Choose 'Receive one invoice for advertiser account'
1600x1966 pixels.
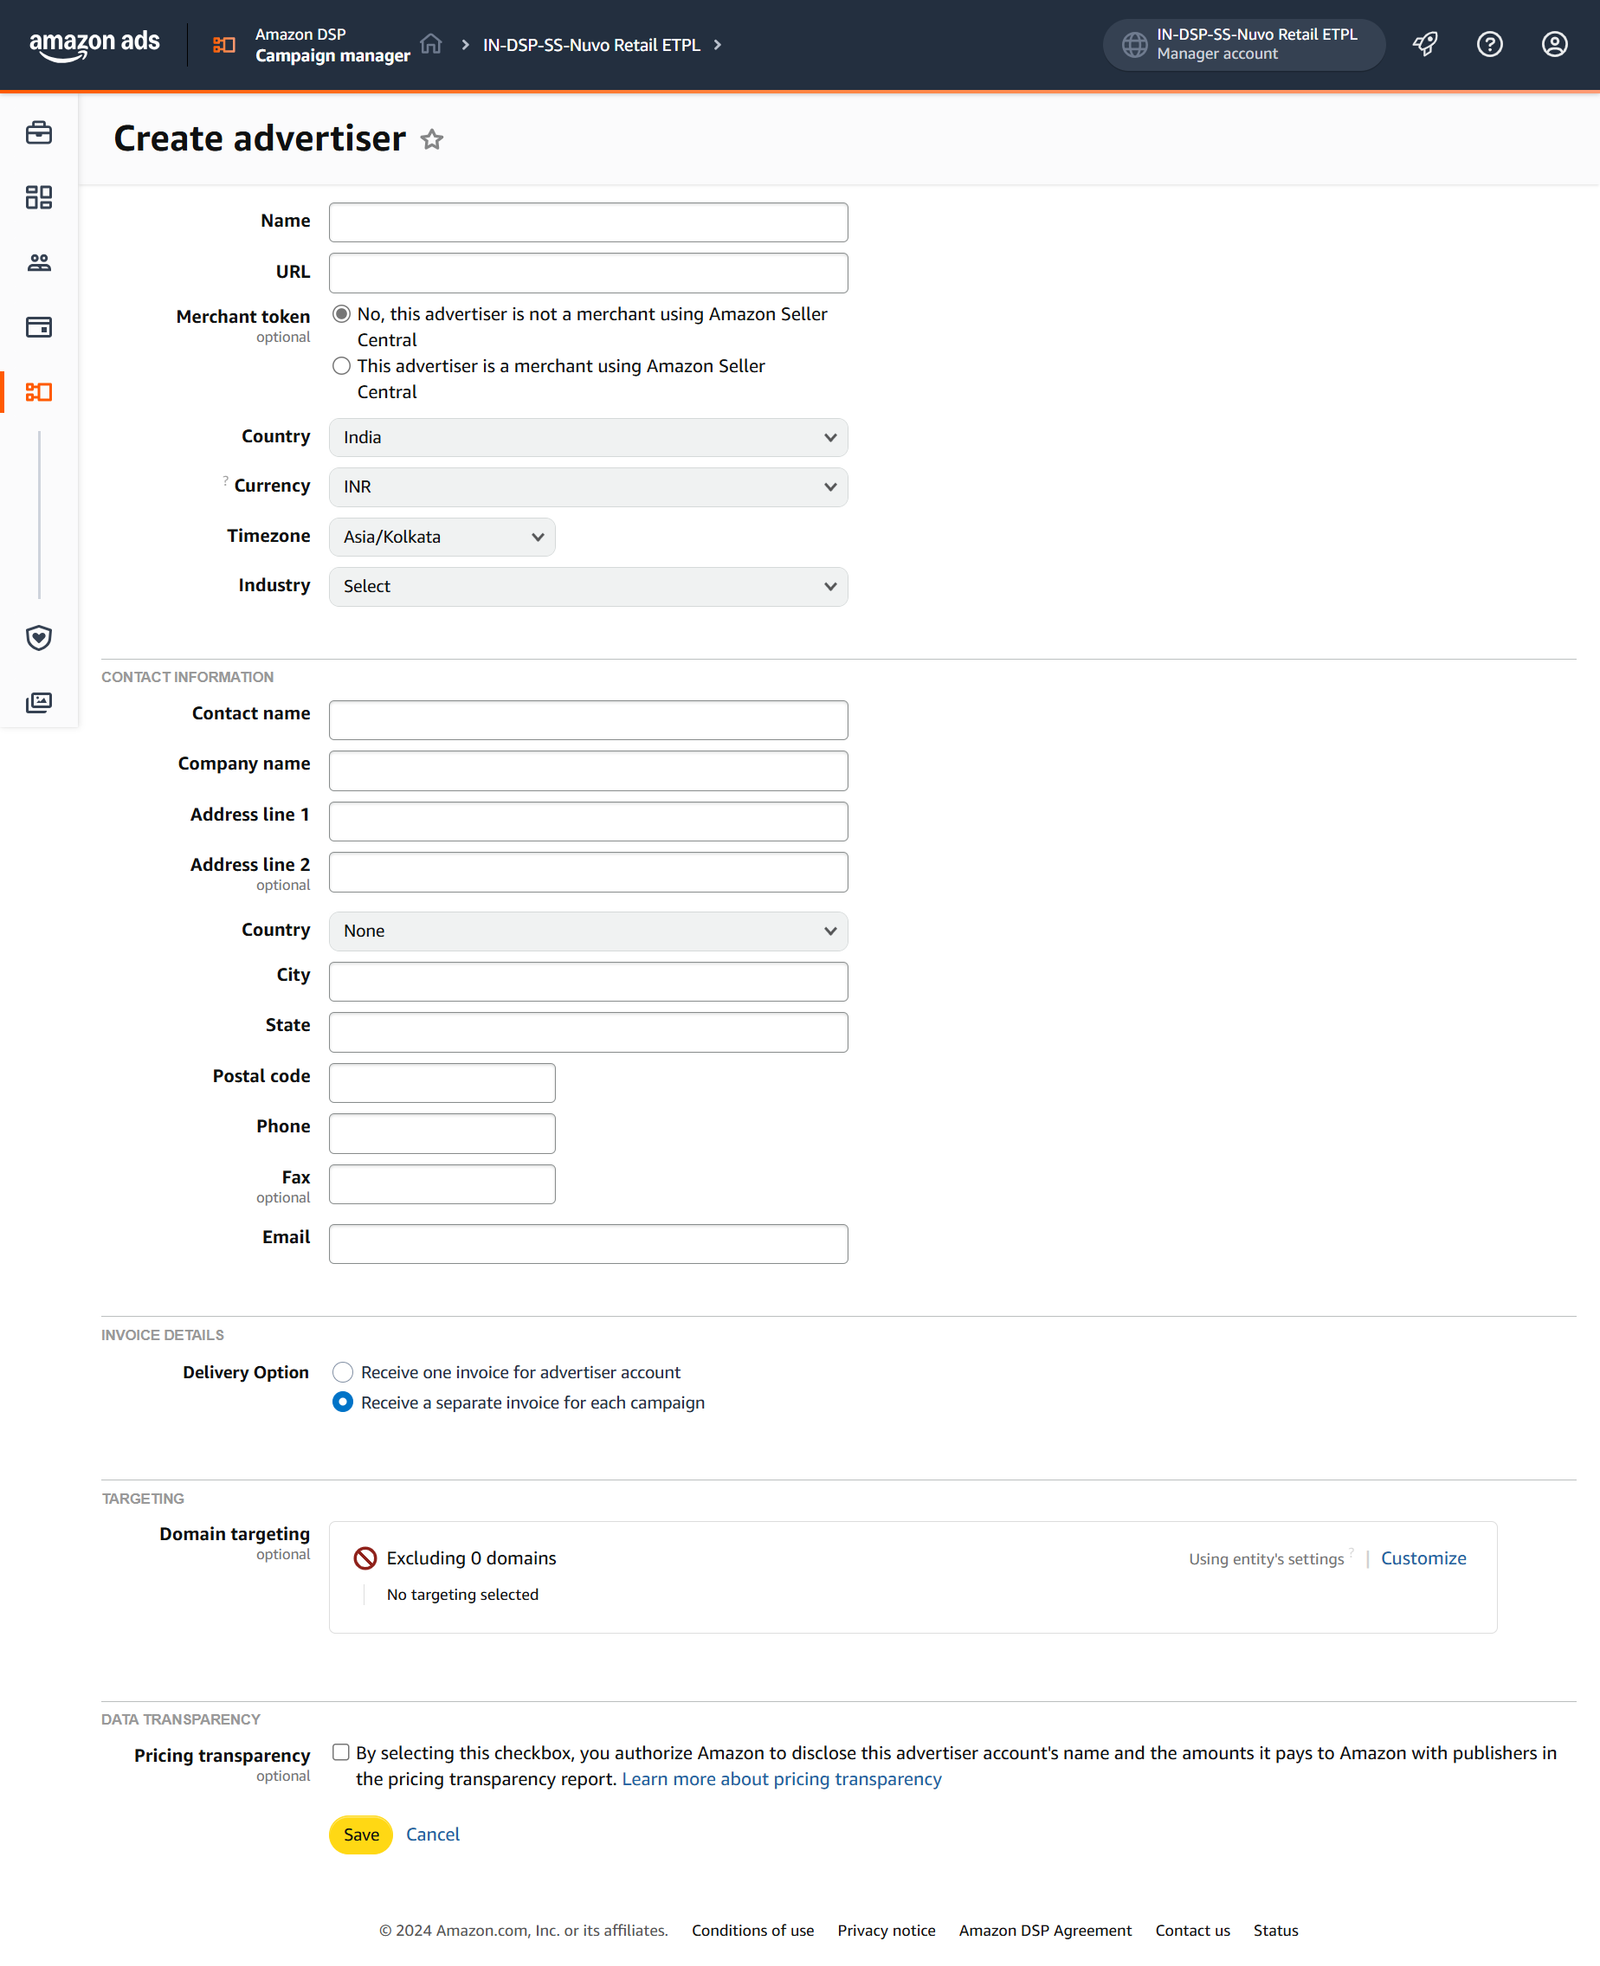(343, 1372)
